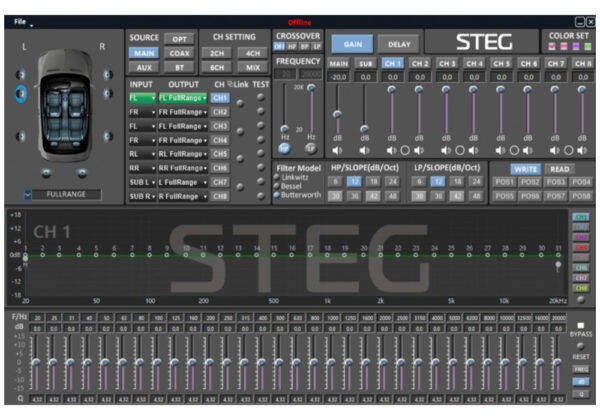
Task: Click the HP round knob under frequency
Action: [284, 148]
